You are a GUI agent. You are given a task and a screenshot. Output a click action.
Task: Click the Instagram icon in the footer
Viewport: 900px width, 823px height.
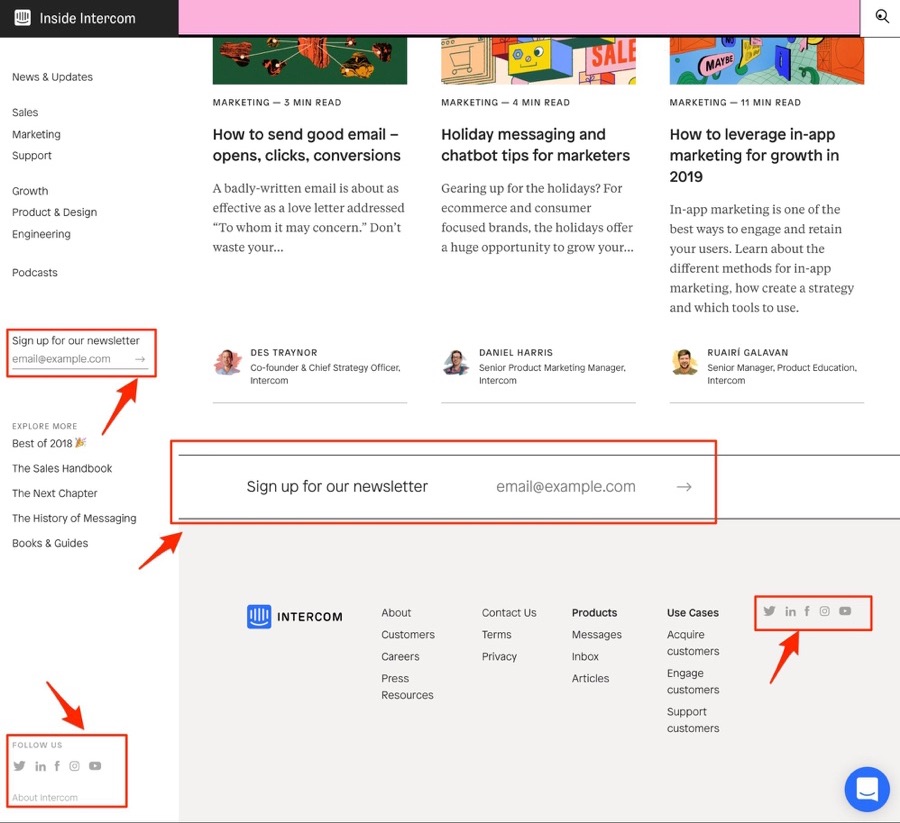click(824, 611)
